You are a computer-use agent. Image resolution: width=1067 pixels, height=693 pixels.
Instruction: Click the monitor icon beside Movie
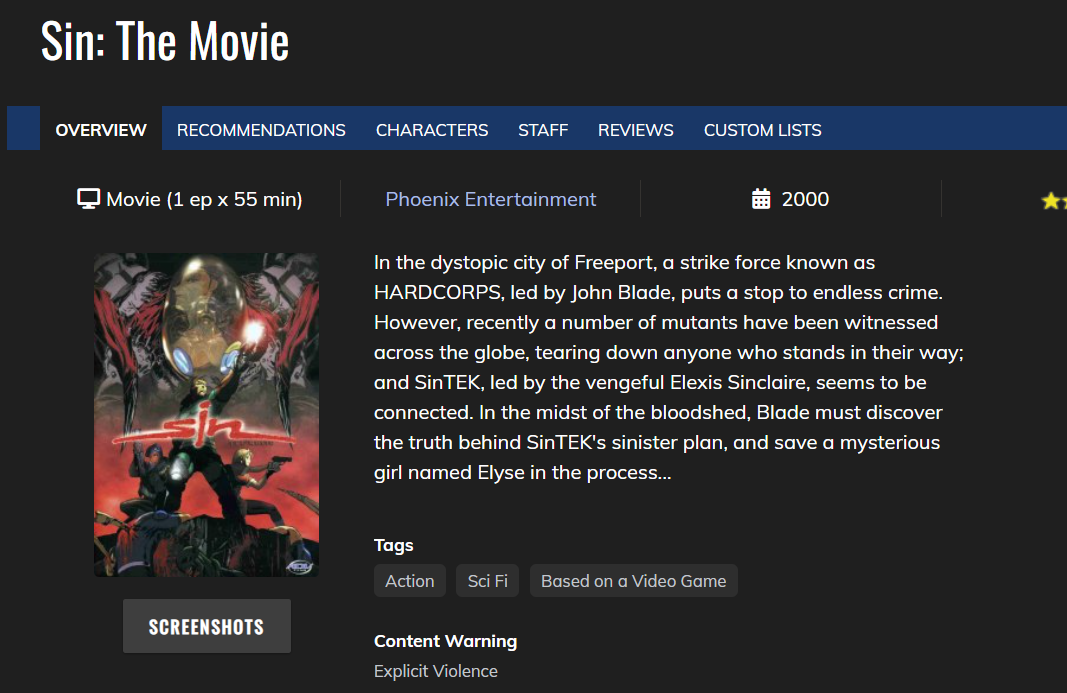tap(89, 199)
